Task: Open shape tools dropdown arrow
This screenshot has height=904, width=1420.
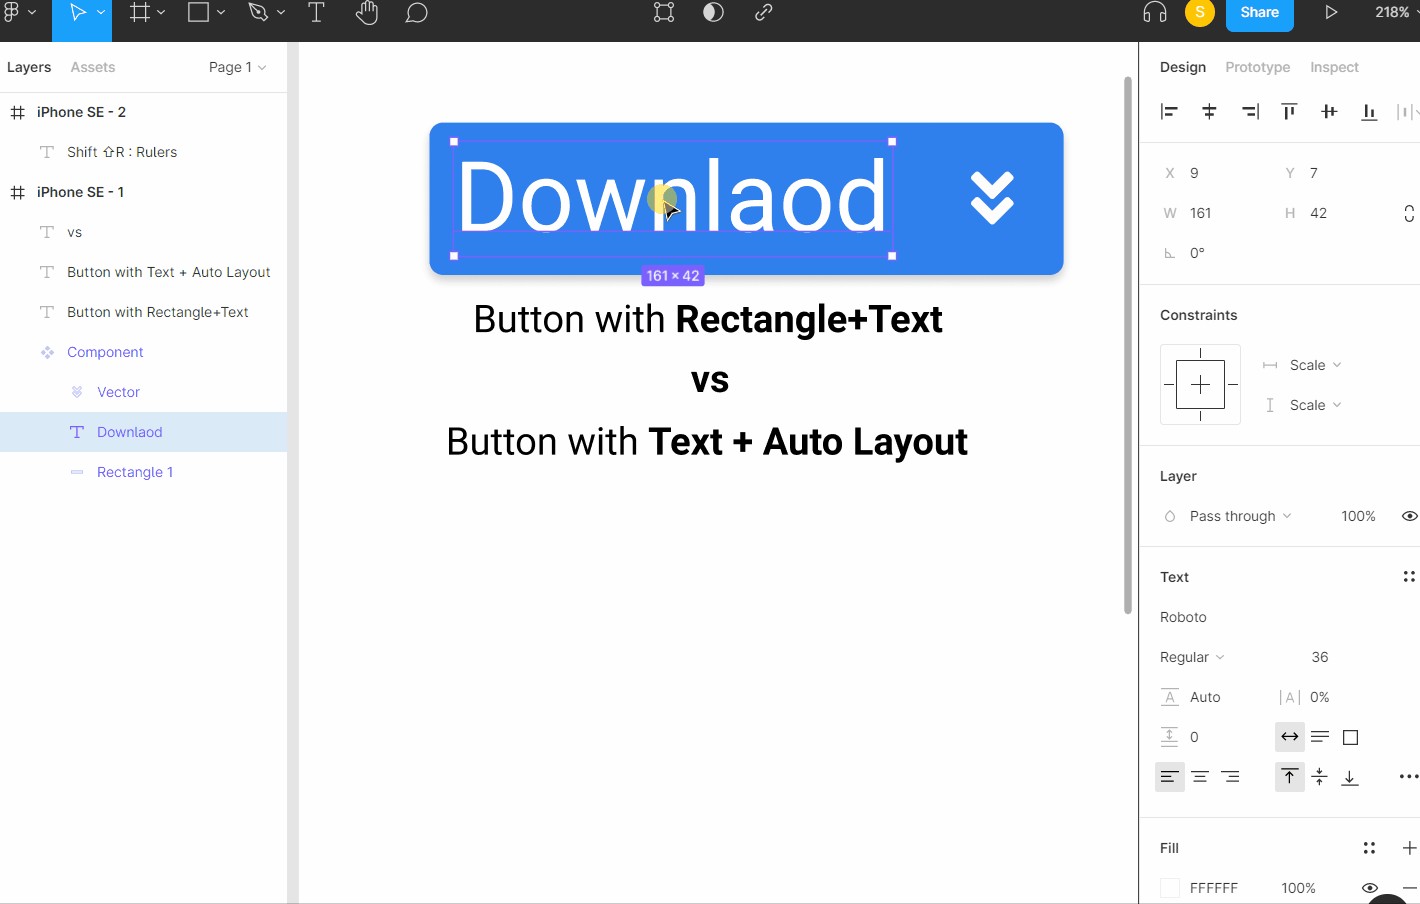Action: [221, 12]
